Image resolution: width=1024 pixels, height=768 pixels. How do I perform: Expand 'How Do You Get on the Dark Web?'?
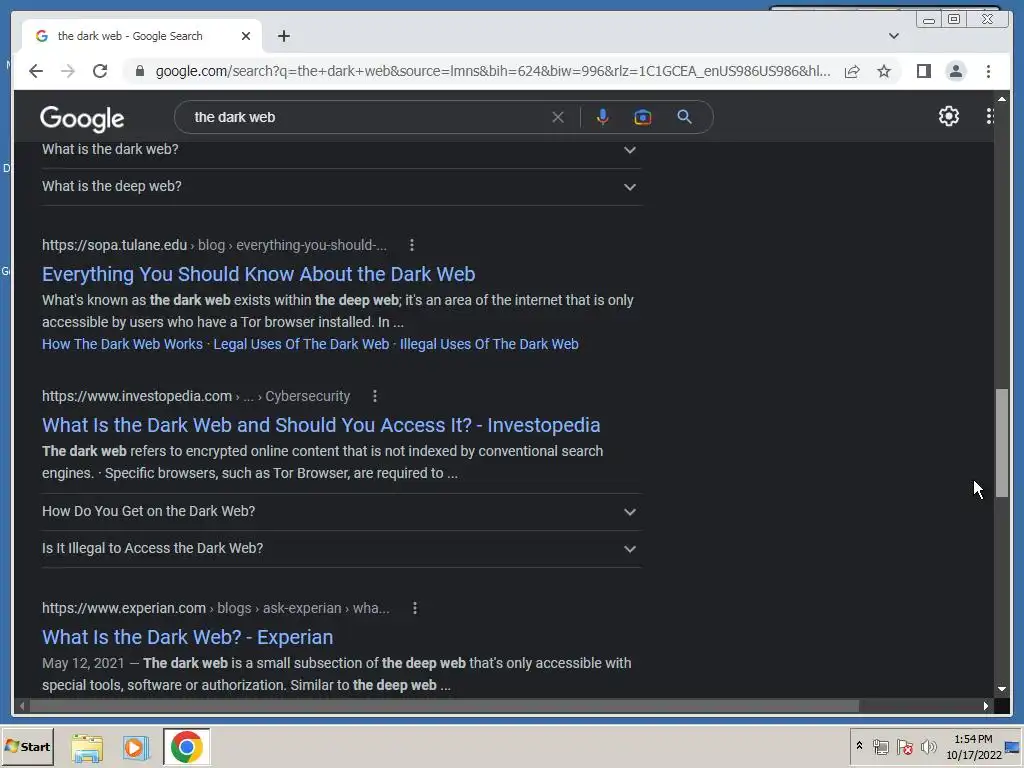tap(341, 511)
